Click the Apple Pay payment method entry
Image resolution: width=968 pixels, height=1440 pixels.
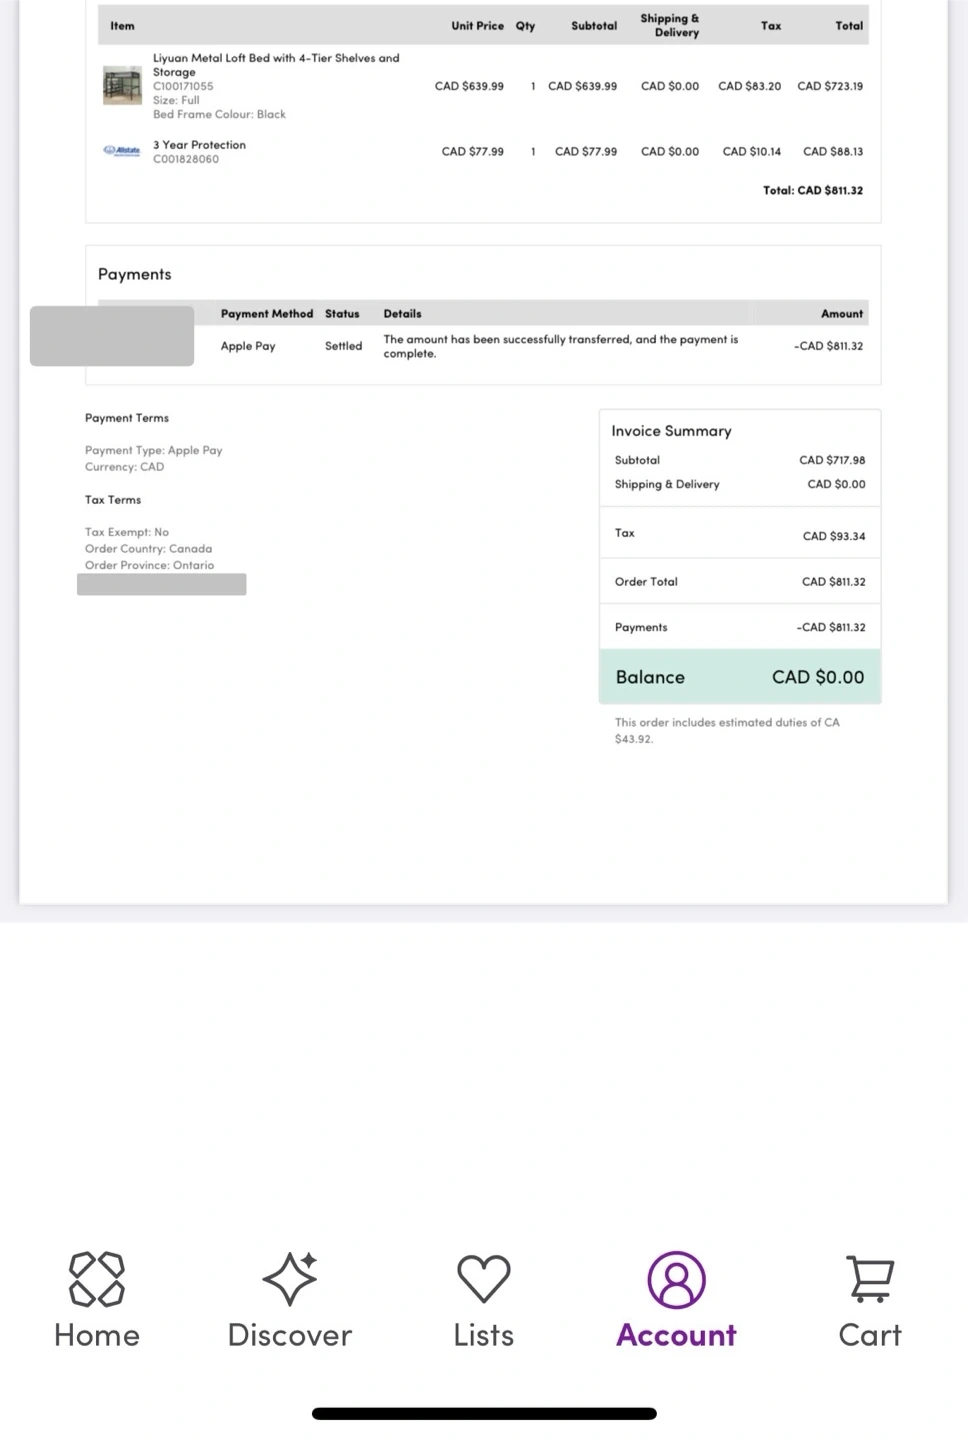[248, 346]
